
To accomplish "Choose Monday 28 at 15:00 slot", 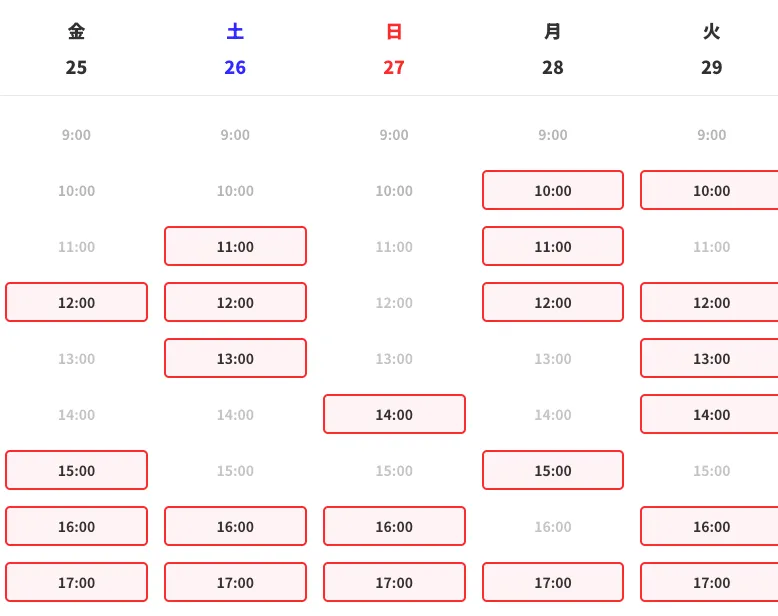I will [553, 470].
